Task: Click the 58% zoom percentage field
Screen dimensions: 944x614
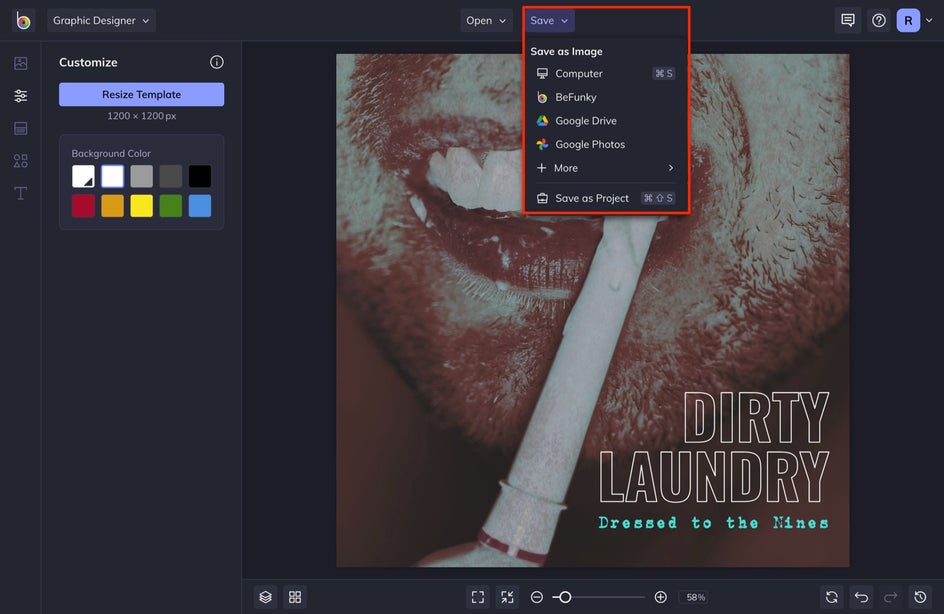Action: 694,597
